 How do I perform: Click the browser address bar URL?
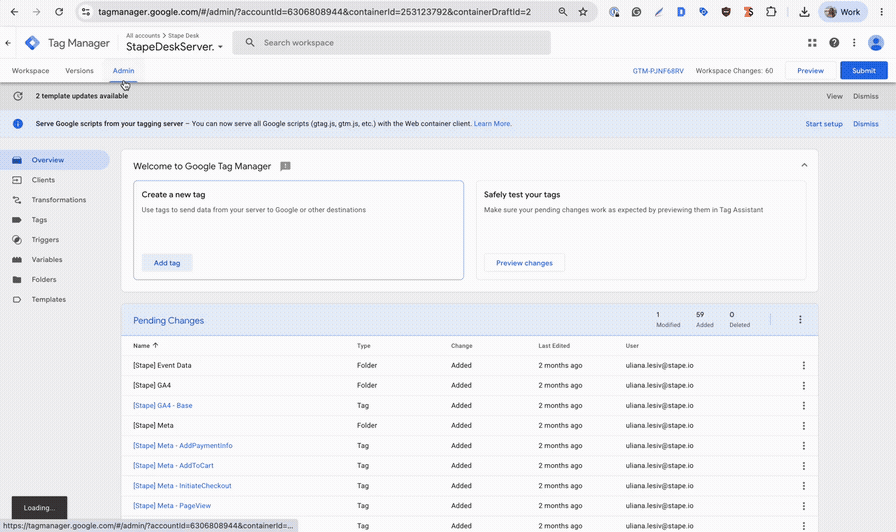314,11
